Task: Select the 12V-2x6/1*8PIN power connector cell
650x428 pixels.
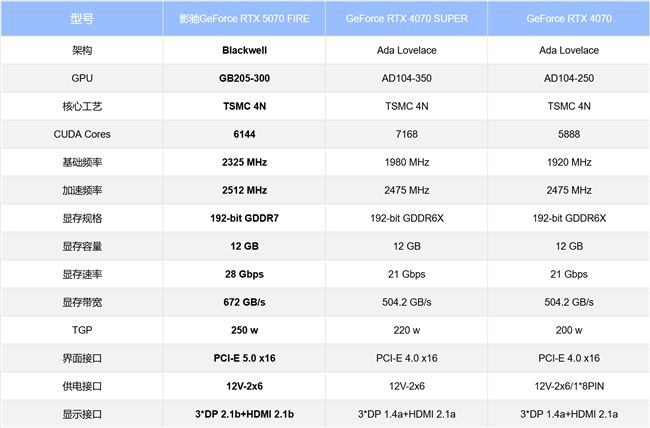Action: [569, 386]
